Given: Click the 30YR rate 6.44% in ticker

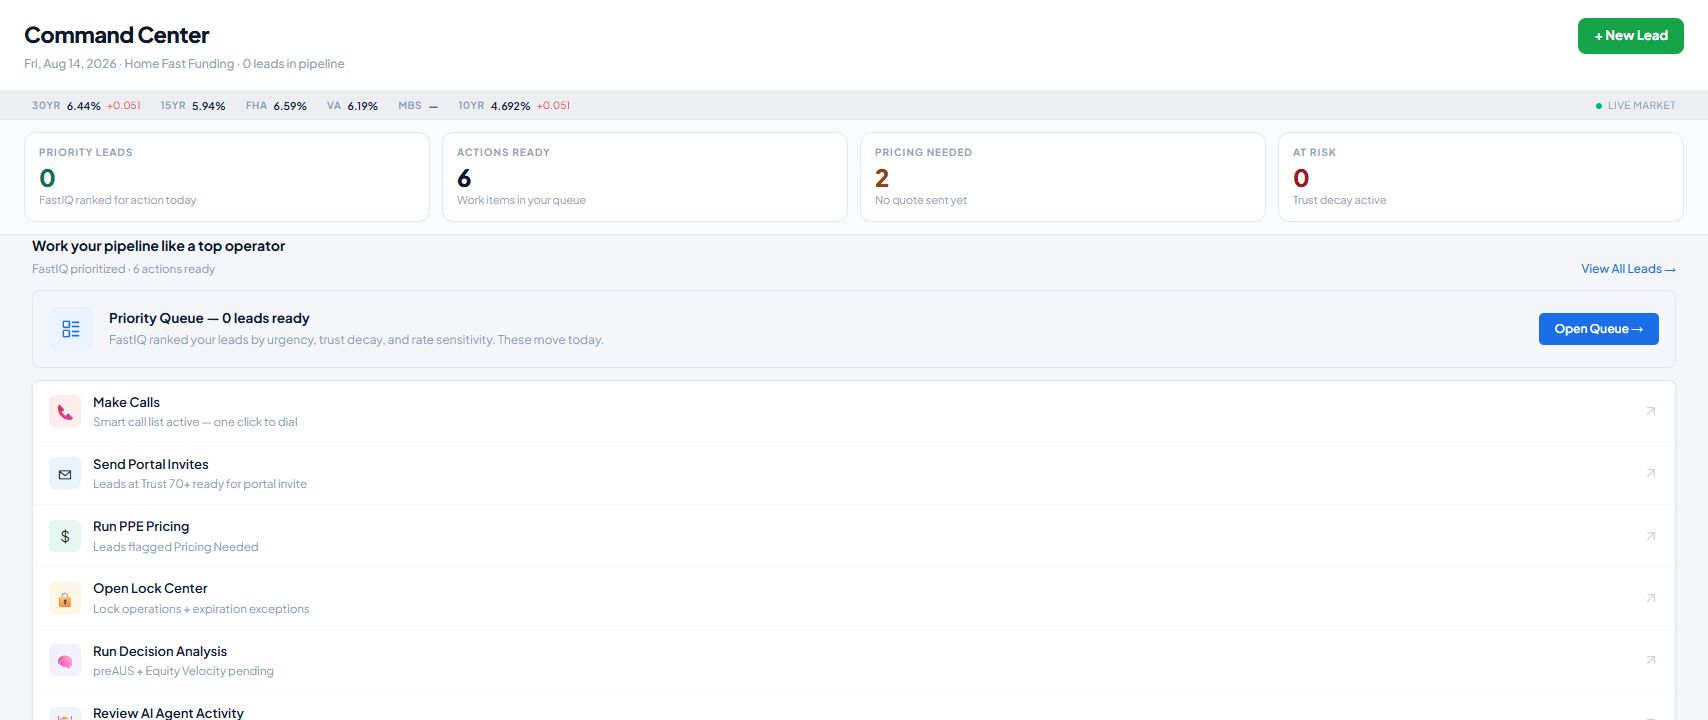Looking at the screenshot, I should (84, 106).
